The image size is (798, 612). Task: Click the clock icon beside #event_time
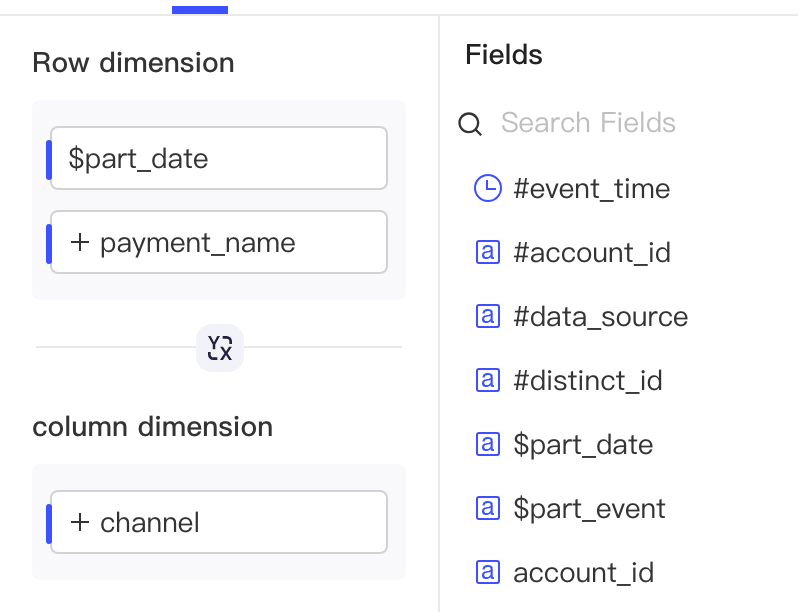(x=488, y=188)
